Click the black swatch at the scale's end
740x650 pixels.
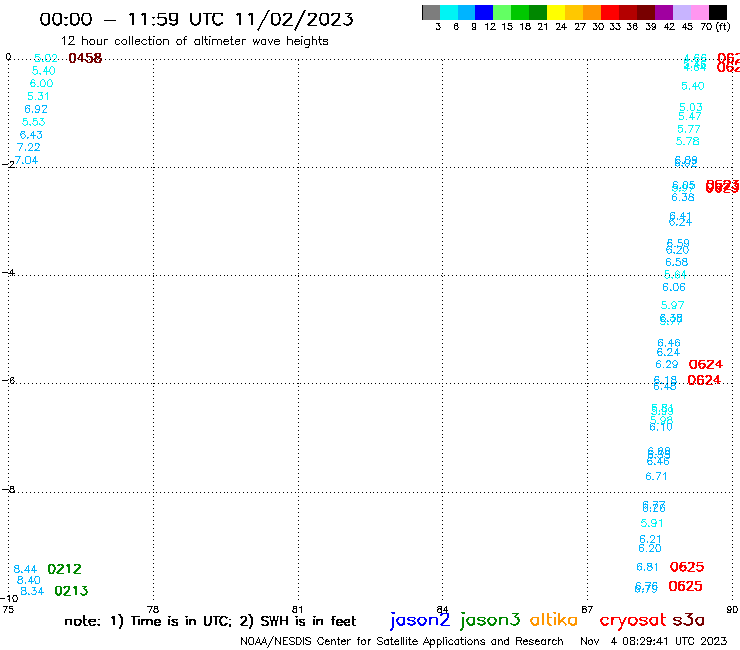pos(718,13)
